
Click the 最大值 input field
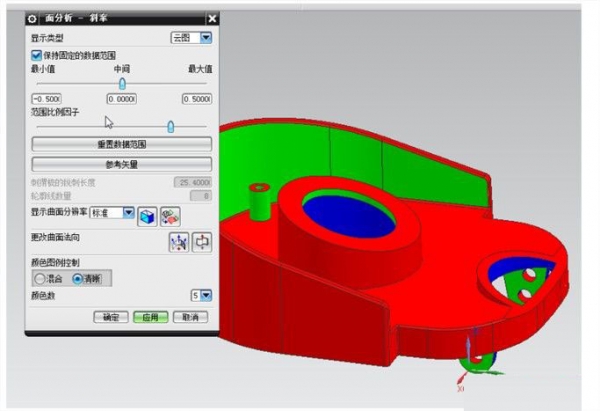pyautogui.click(x=197, y=99)
